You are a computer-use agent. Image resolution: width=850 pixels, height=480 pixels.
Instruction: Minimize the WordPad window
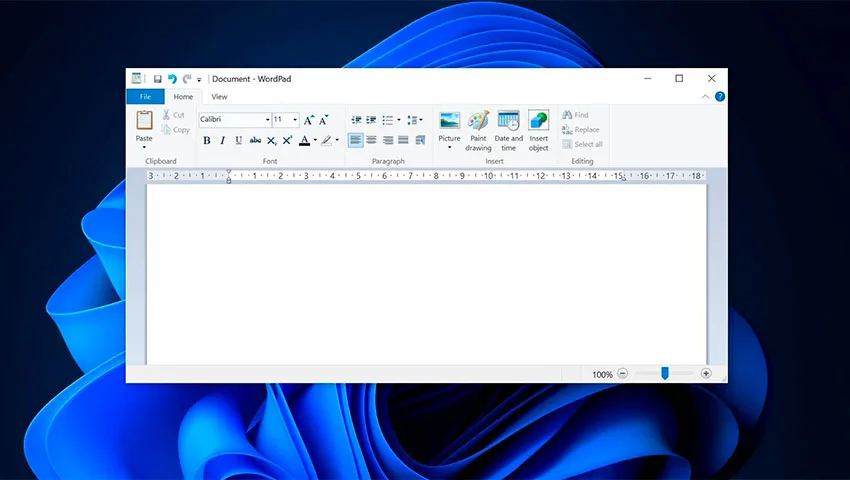click(648, 79)
